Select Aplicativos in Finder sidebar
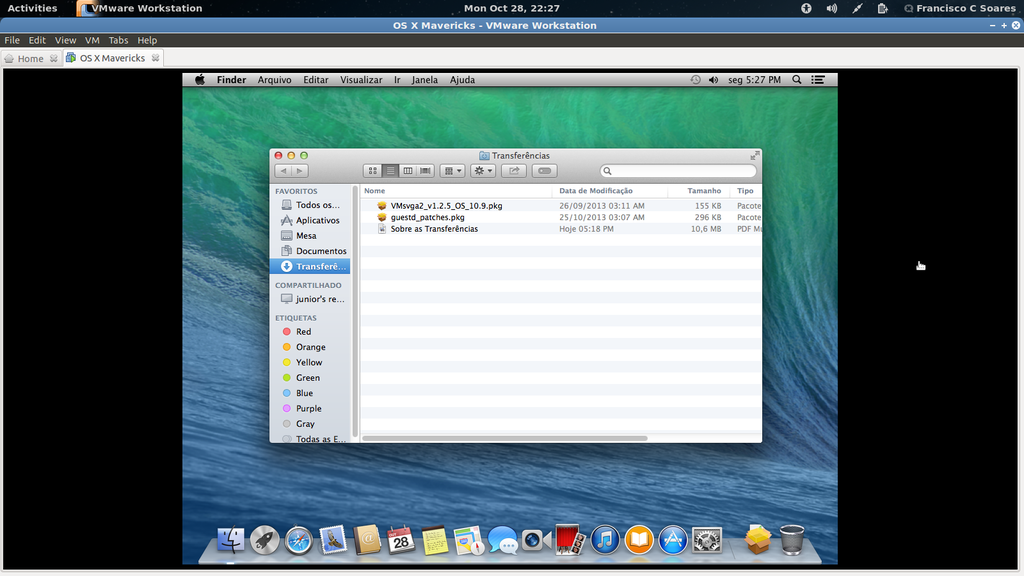This screenshot has width=1024, height=576. click(311, 221)
